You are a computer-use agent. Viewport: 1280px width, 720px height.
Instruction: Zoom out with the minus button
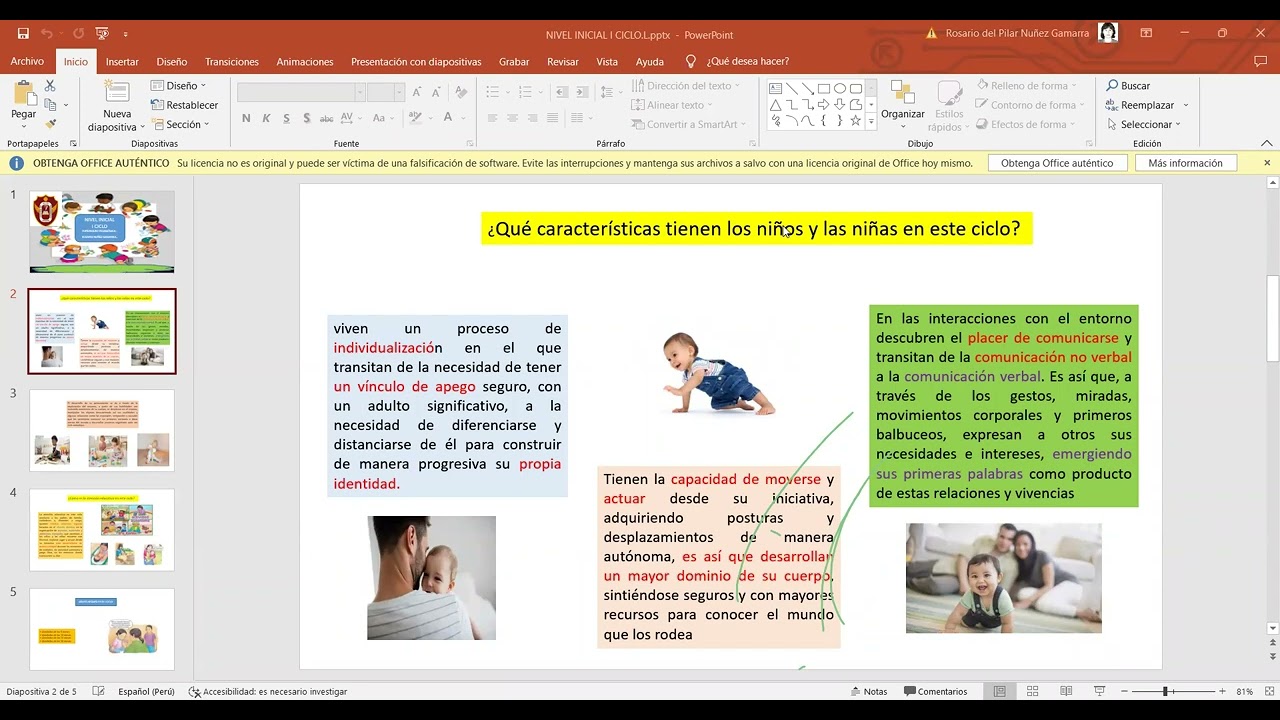coord(1124,691)
